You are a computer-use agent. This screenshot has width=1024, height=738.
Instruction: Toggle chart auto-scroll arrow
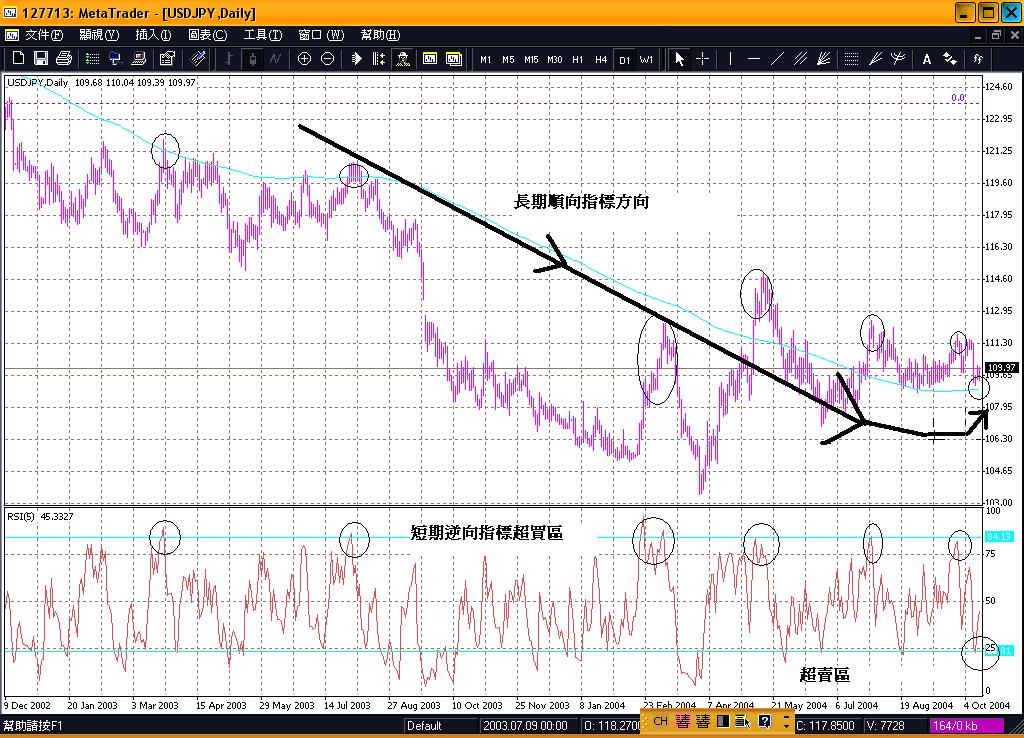[x=357, y=59]
